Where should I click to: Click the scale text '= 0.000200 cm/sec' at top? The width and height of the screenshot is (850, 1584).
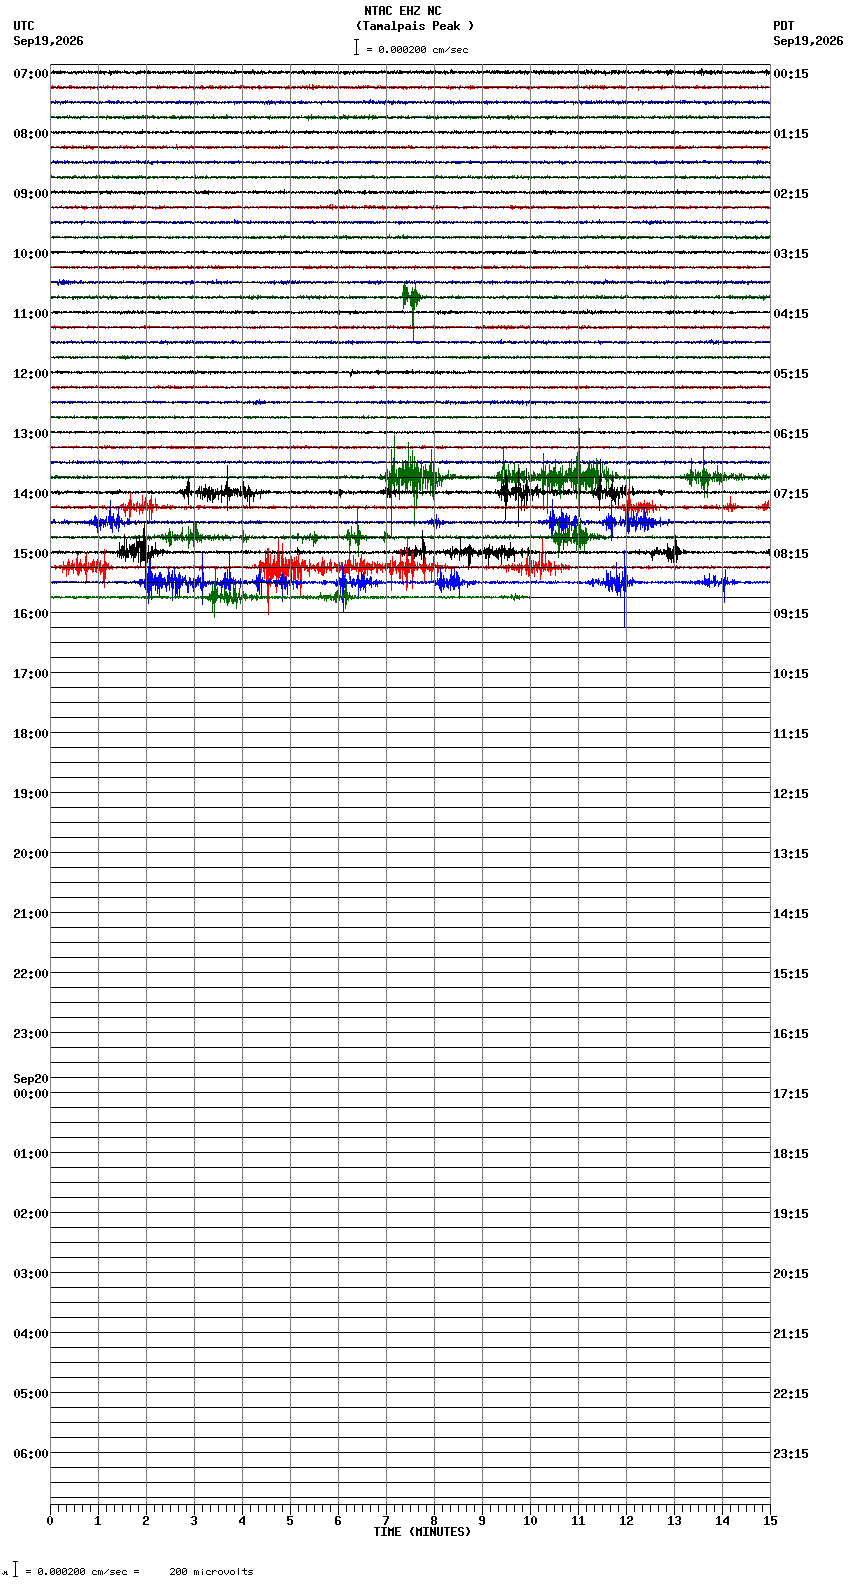click(x=417, y=49)
